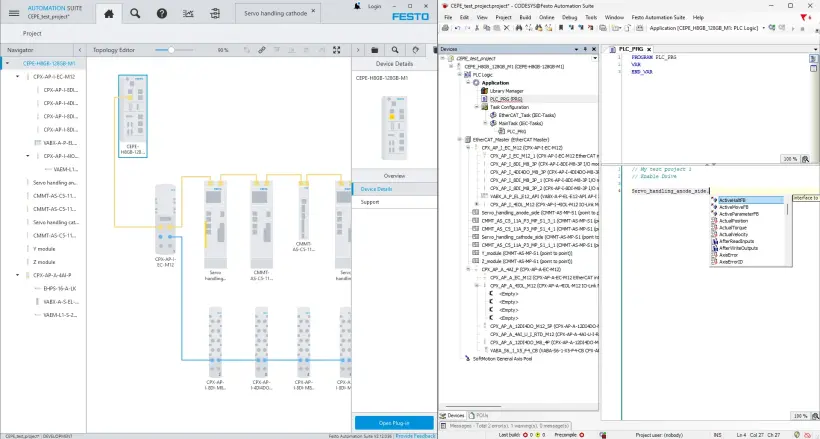Open the help question mark icon
The width and height of the screenshot is (820, 439).
[x=163, y=13]
